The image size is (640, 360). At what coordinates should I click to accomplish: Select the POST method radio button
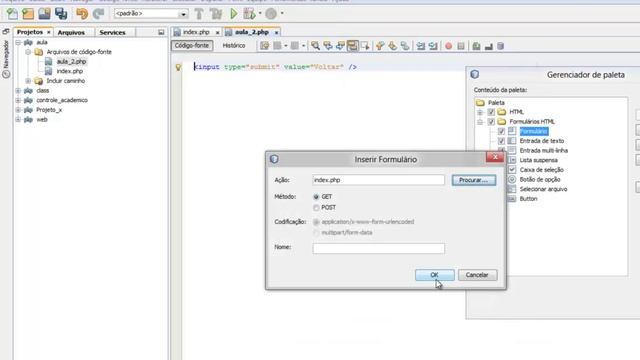(316, 208)
